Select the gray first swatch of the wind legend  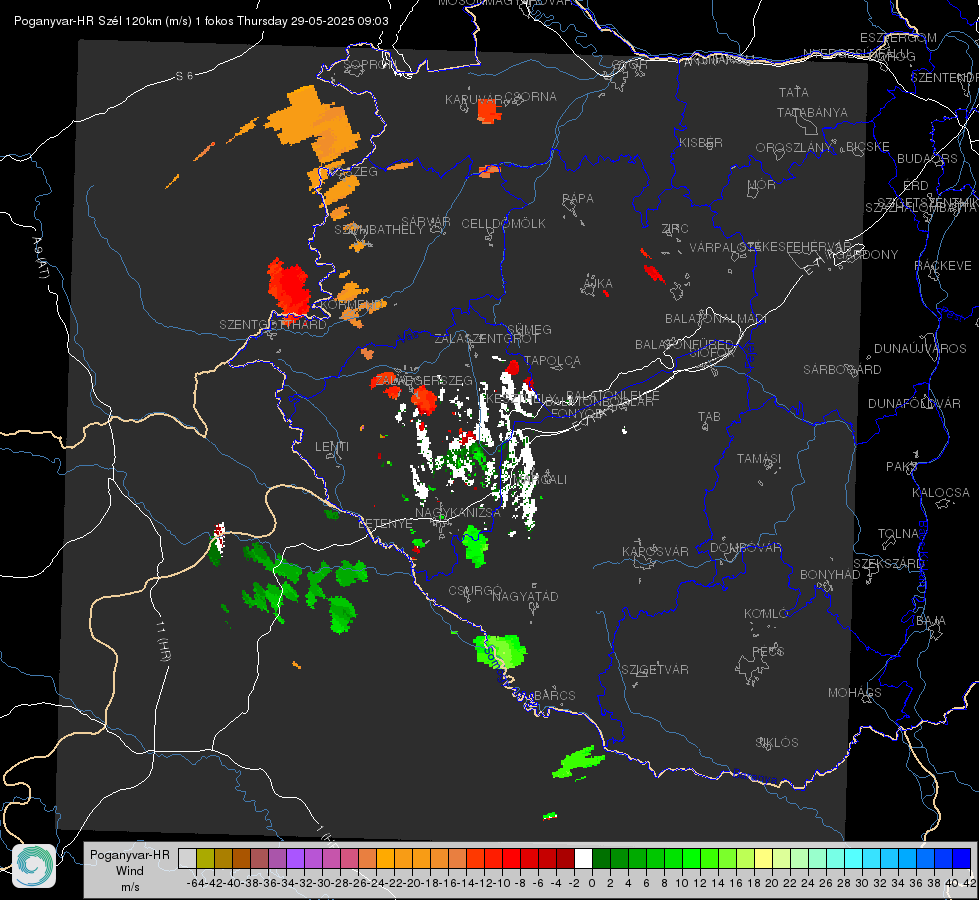[187, 858]
